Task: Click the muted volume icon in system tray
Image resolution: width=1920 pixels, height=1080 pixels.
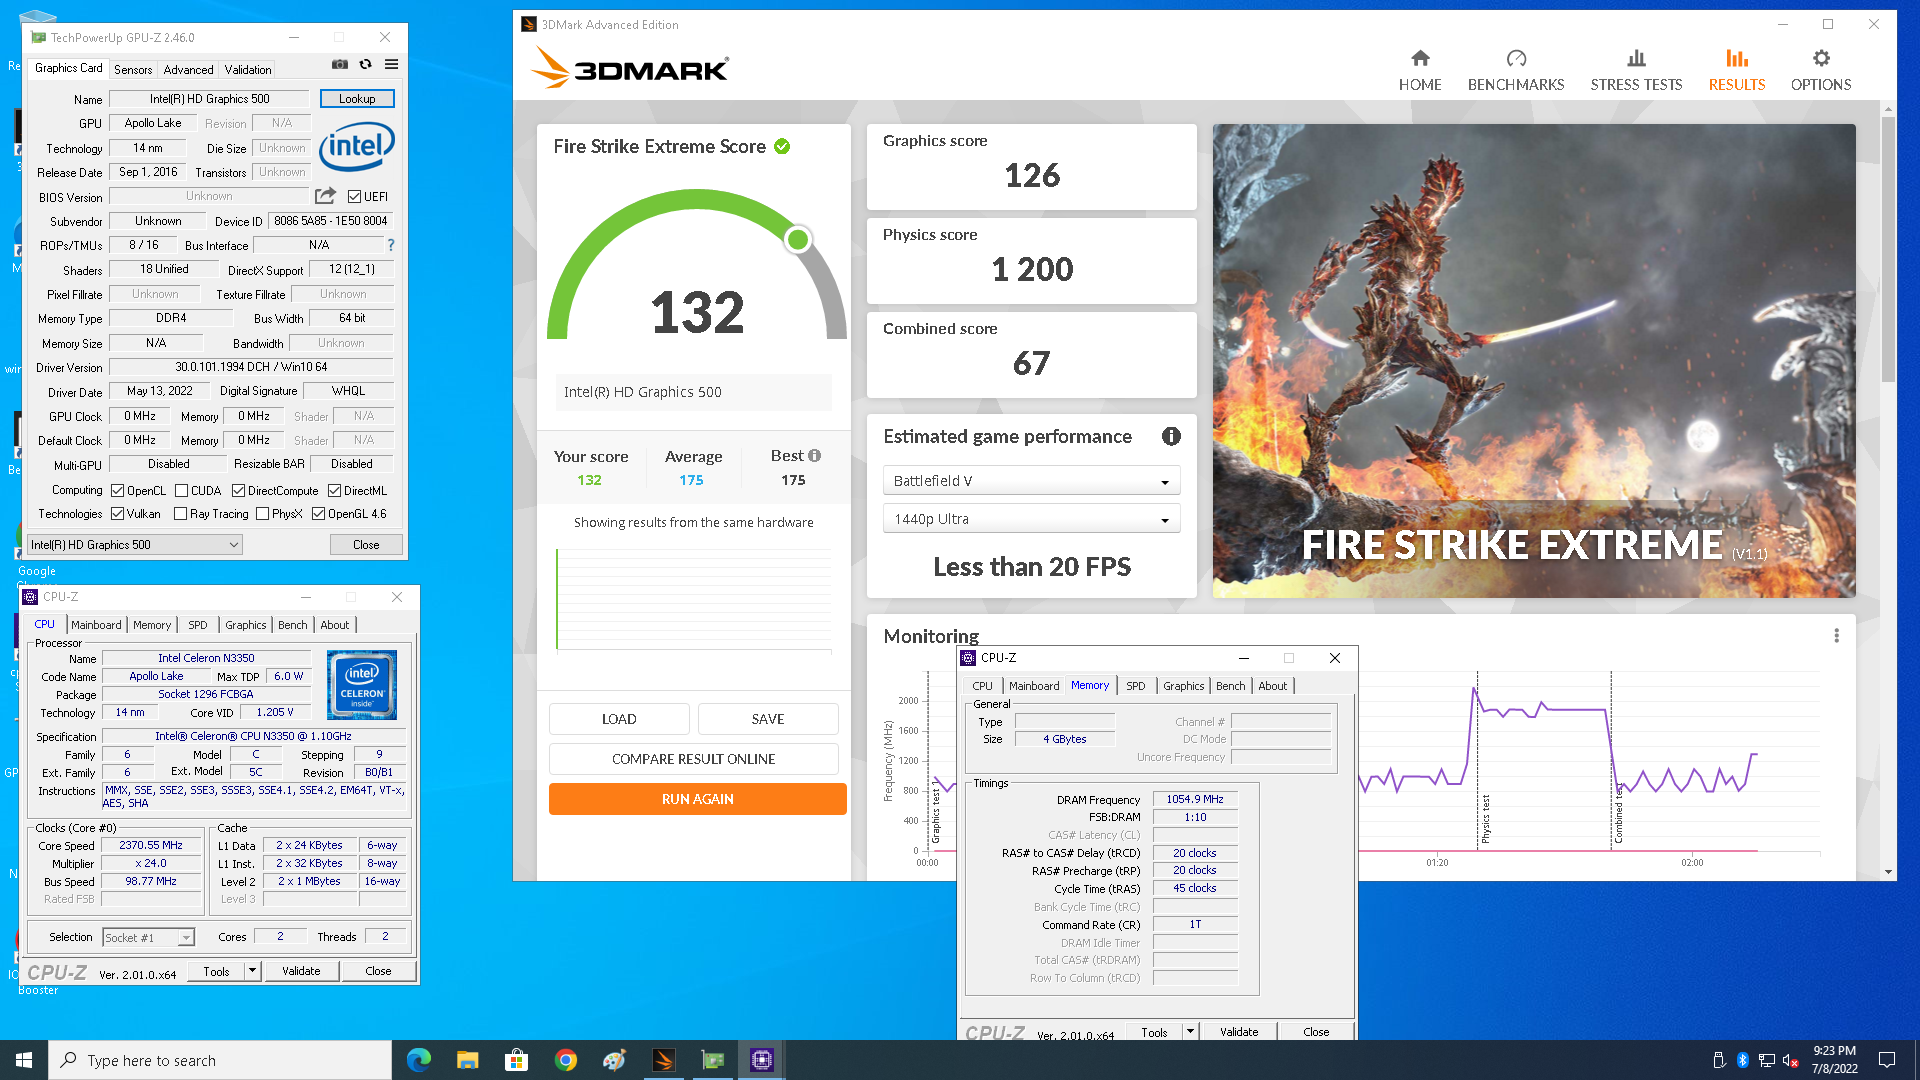Action: [x=1791, y=1060]
